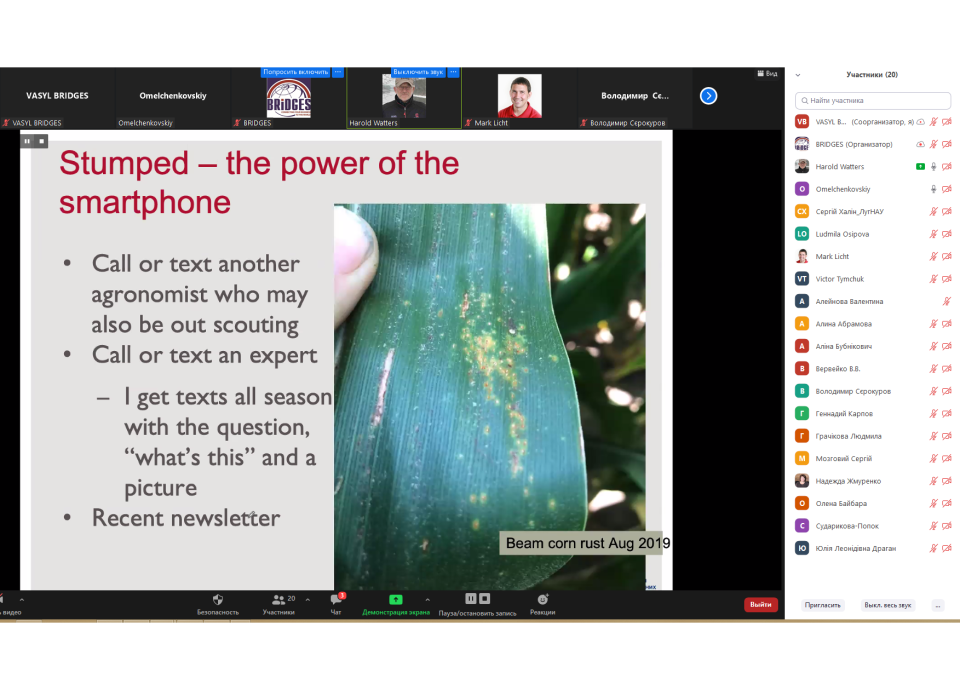Toggle Mark Licht muted microphone icon
Viewport: 960px width, 690px height.
(934, 257)
